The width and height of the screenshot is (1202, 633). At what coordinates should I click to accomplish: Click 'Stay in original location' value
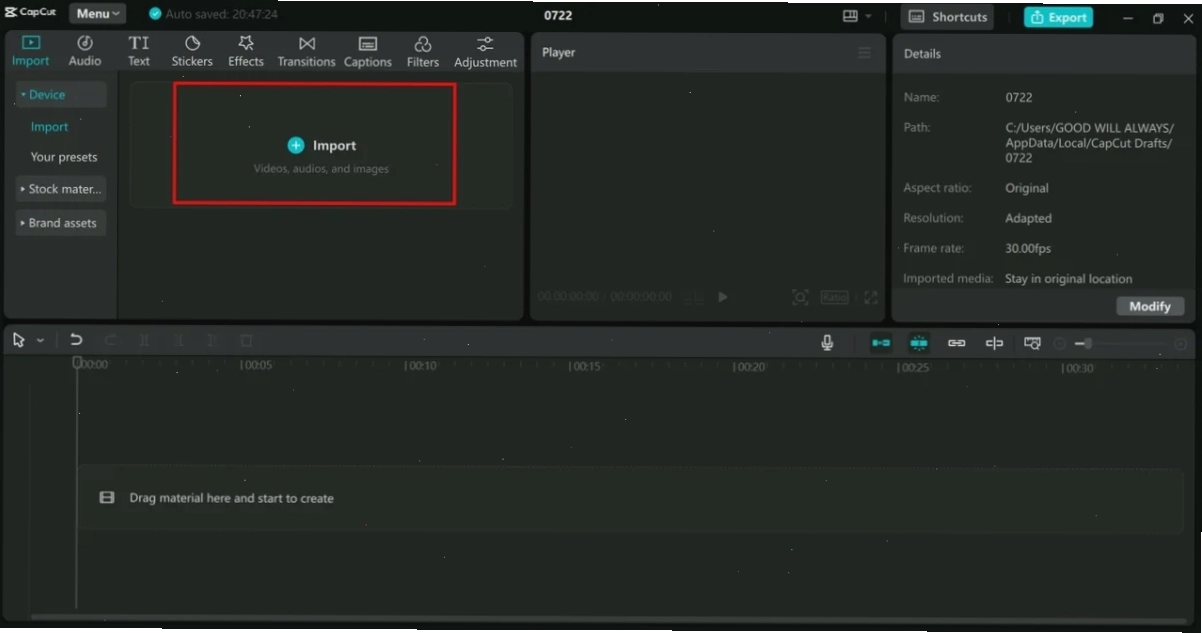(1069, 279)
